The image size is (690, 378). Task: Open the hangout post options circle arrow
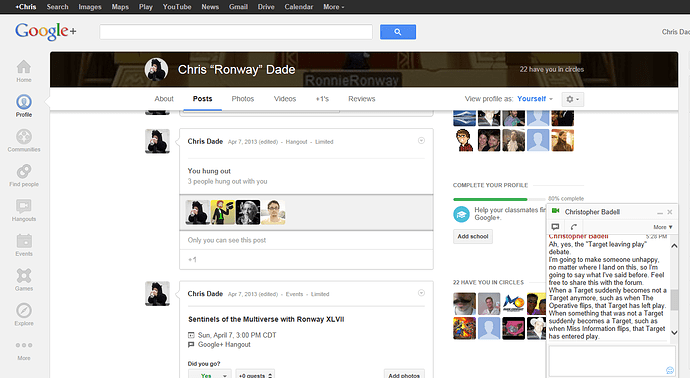pos(421,141)
